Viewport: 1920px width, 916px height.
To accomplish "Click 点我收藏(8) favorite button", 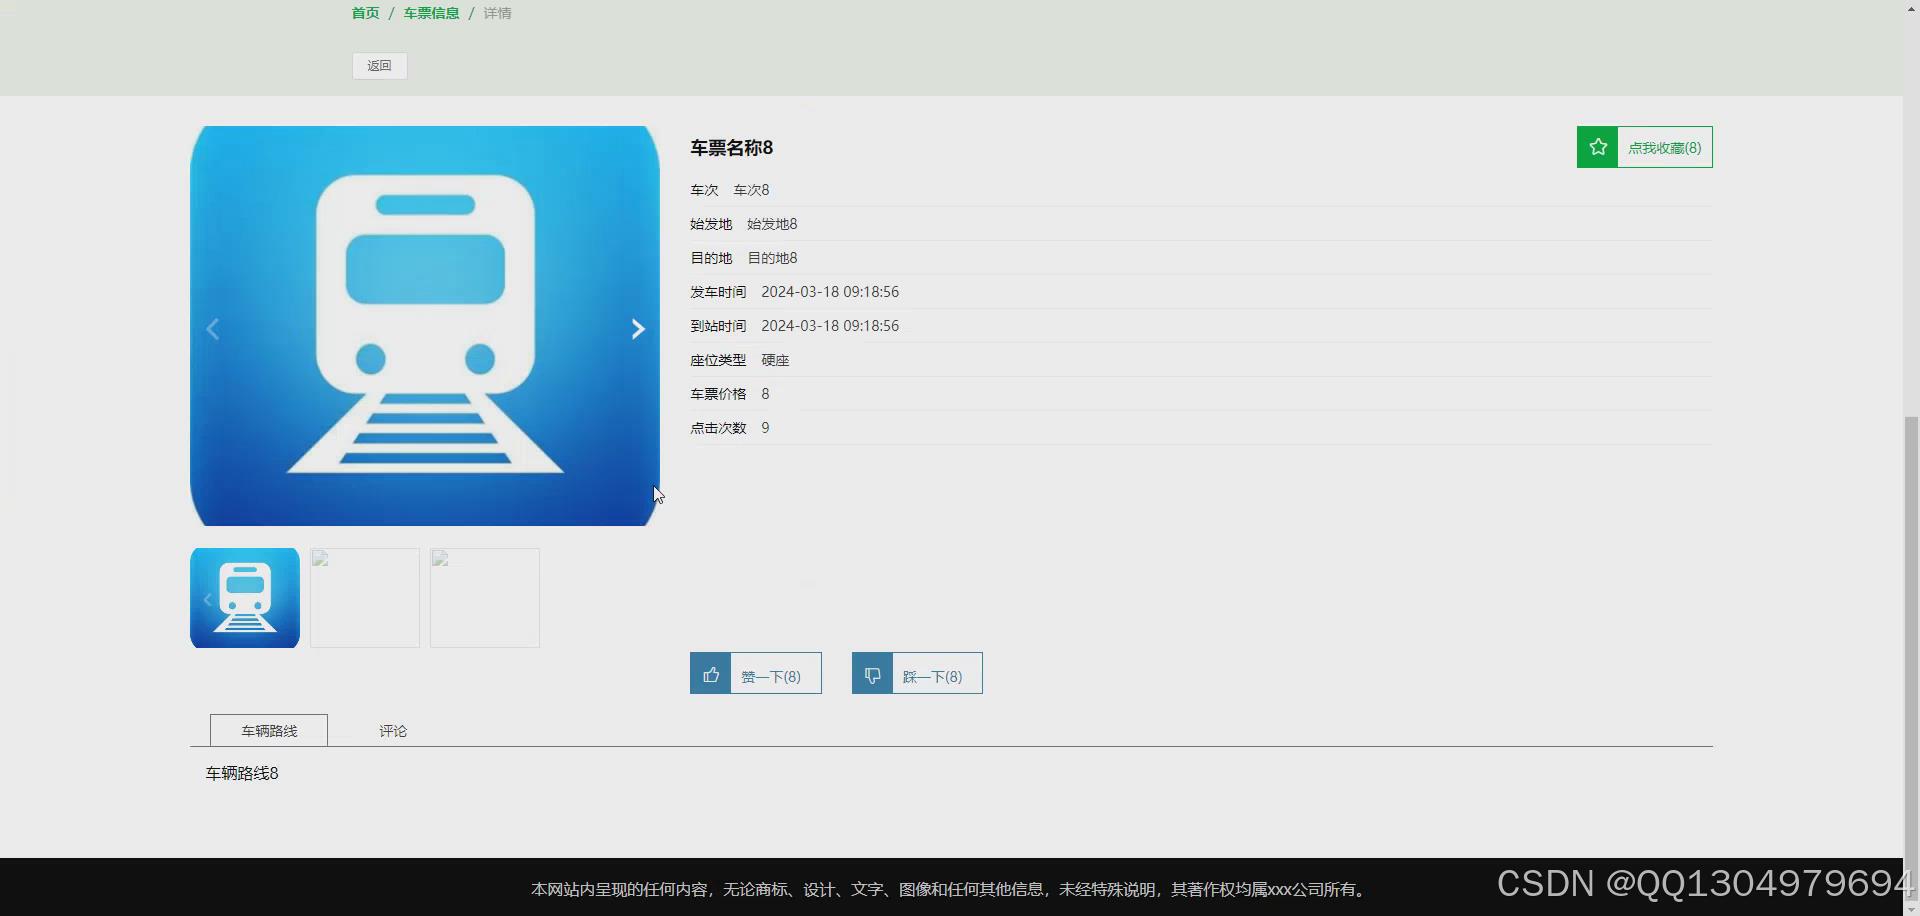I will tap(1645, 147).
